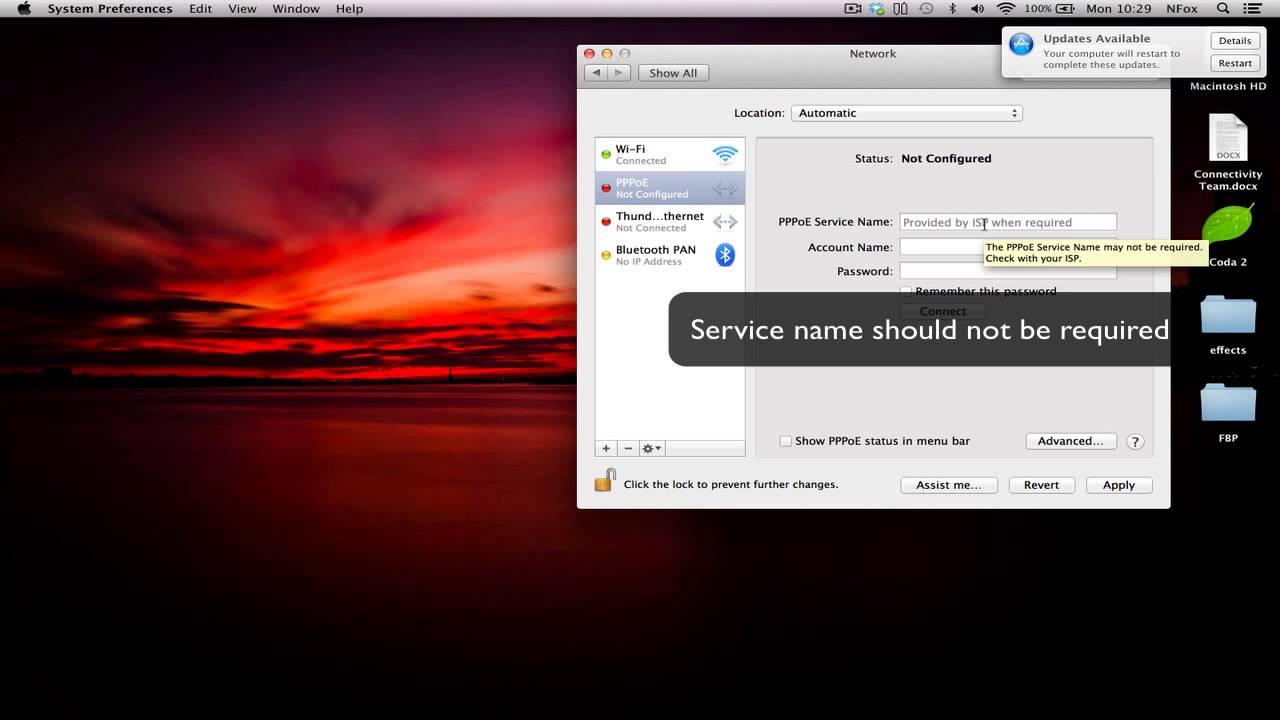Open the NFox user menu
This screenshot has height=720, width=1280.
coord(1182,9)
